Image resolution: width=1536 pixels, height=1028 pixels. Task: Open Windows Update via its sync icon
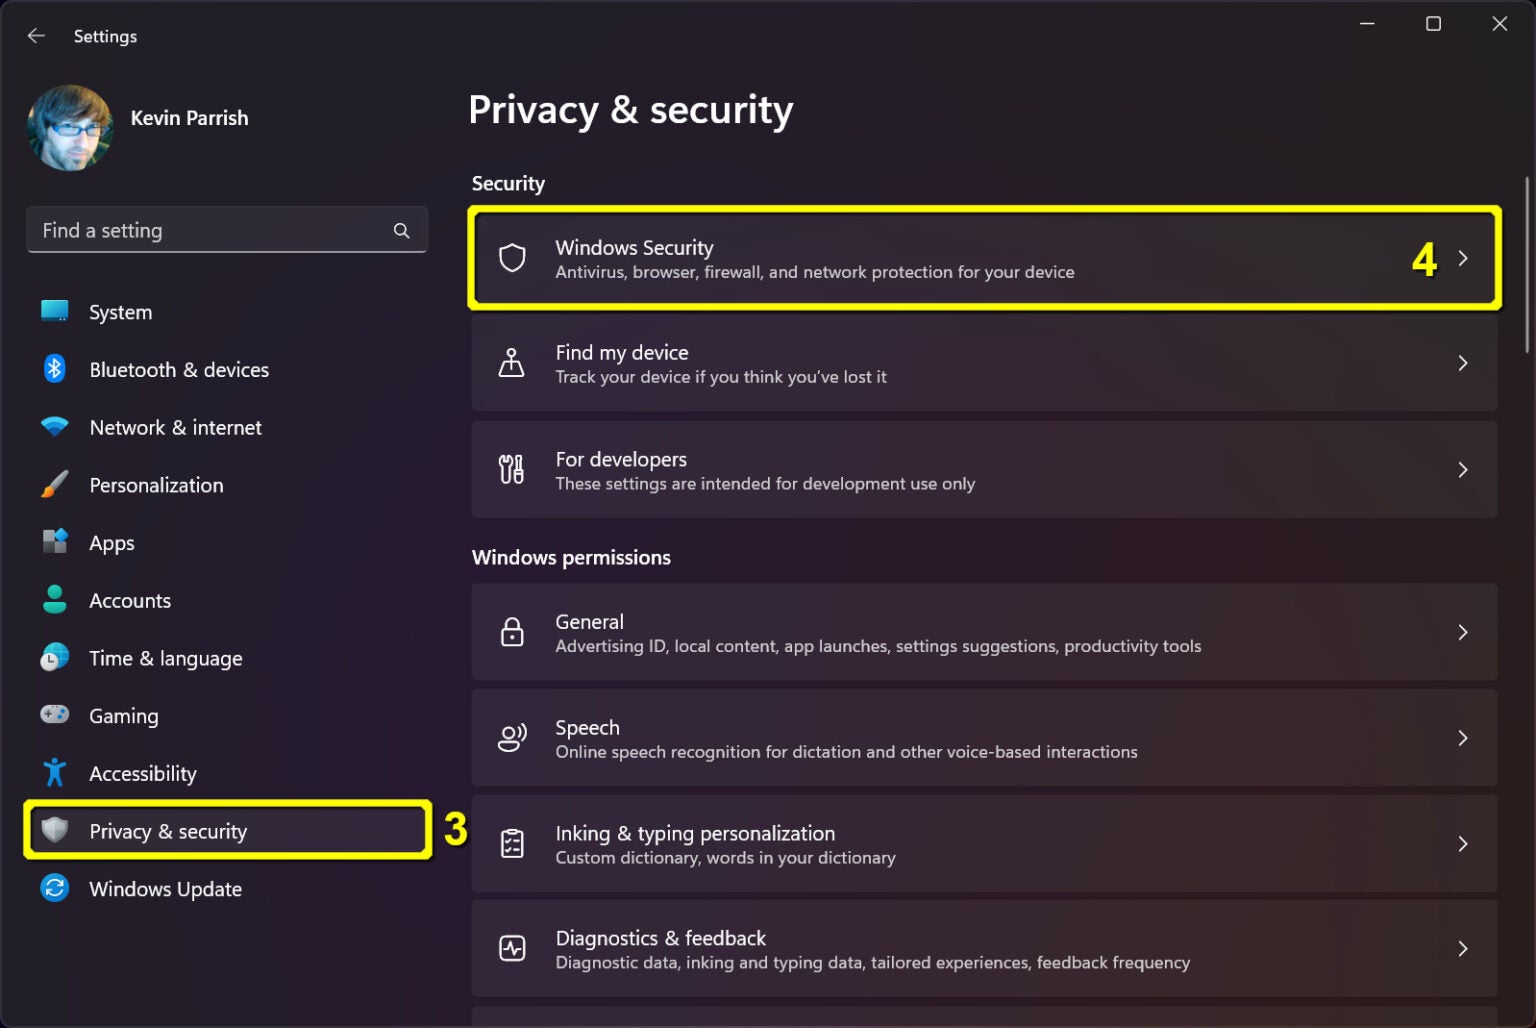coord(54,888)
